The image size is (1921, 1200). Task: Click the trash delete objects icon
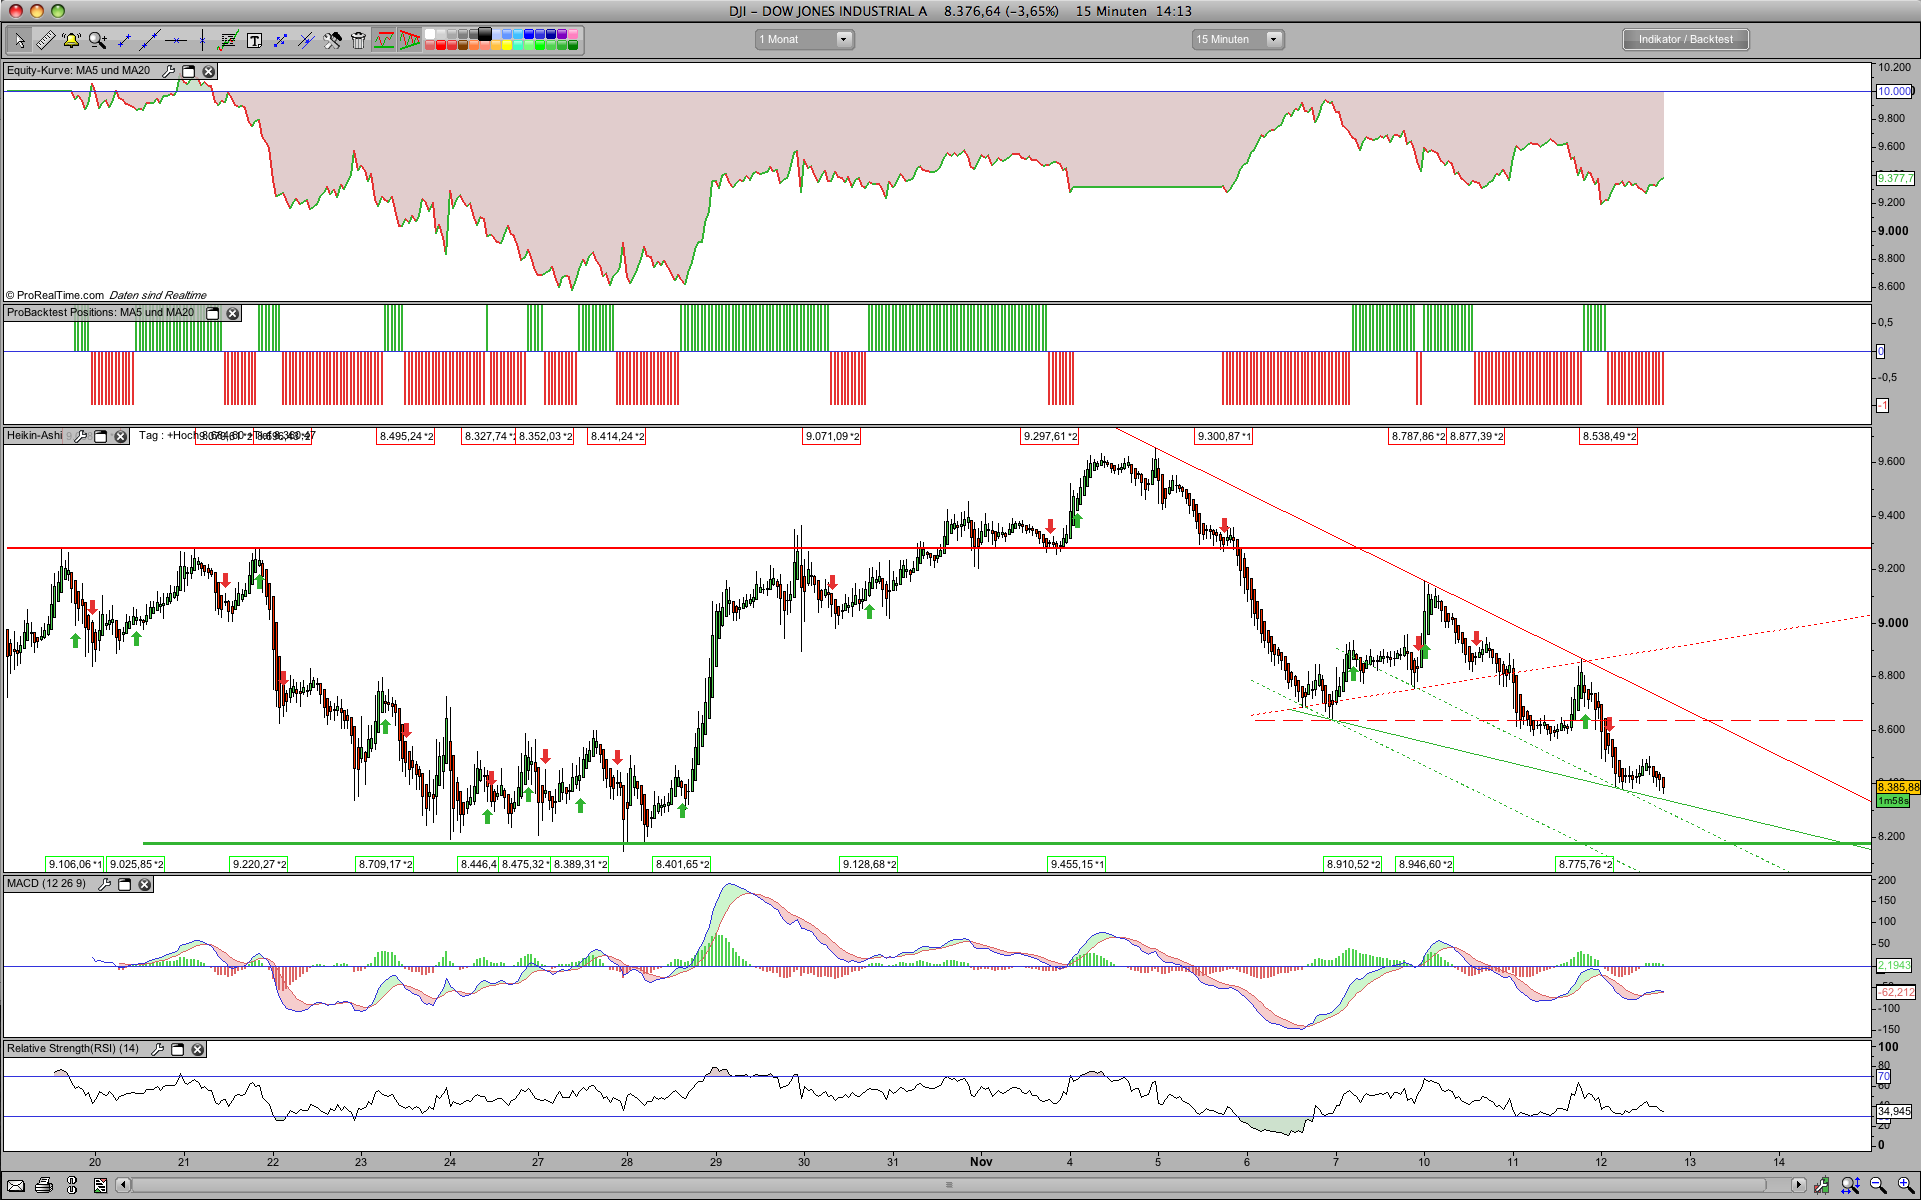pos(358,40)
